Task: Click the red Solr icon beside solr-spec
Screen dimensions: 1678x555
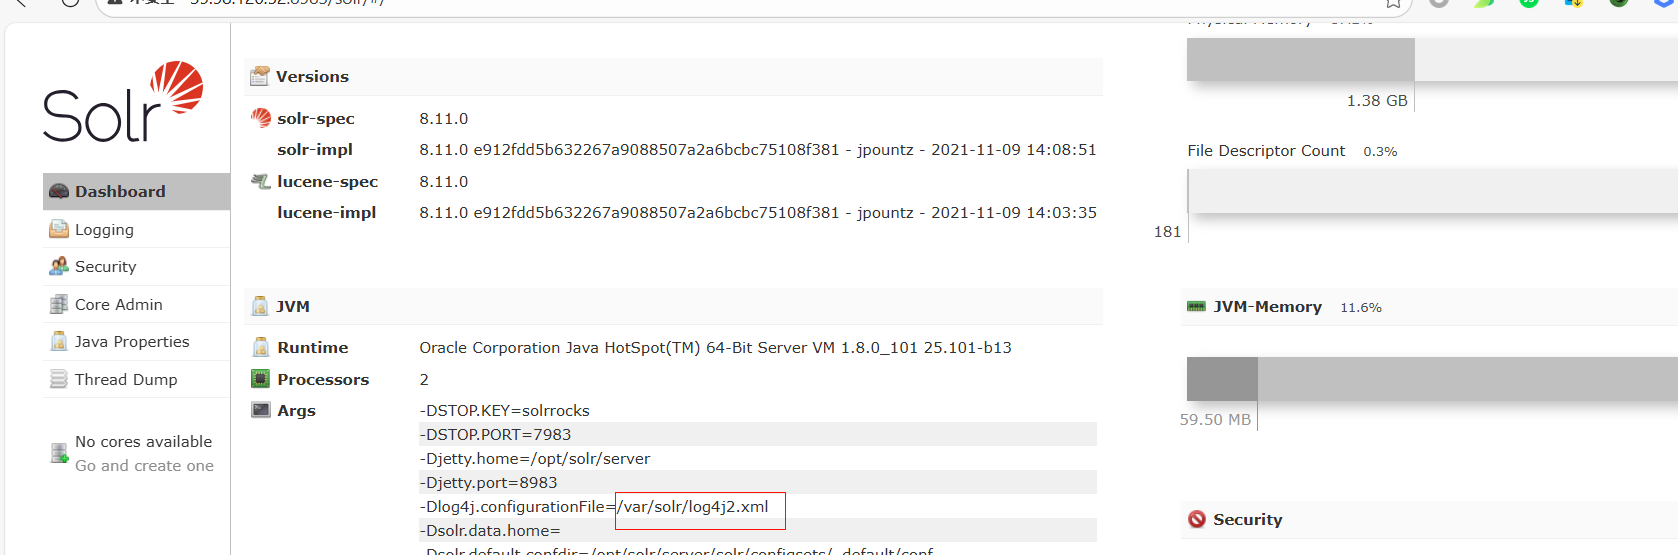Action: coord(261,118)
